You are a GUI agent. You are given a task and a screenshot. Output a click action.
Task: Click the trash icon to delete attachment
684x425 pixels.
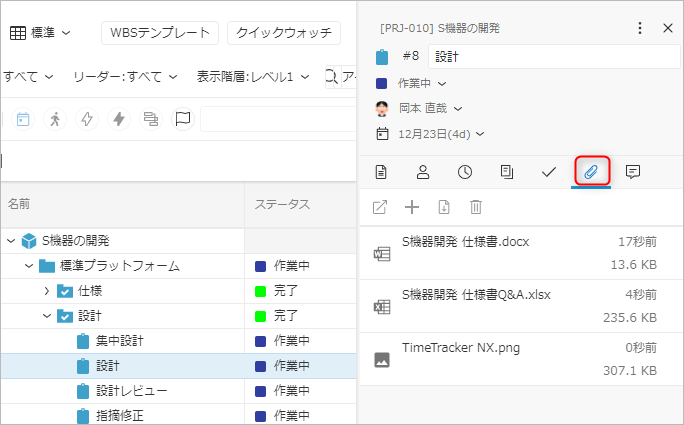[x=476, y=207]
